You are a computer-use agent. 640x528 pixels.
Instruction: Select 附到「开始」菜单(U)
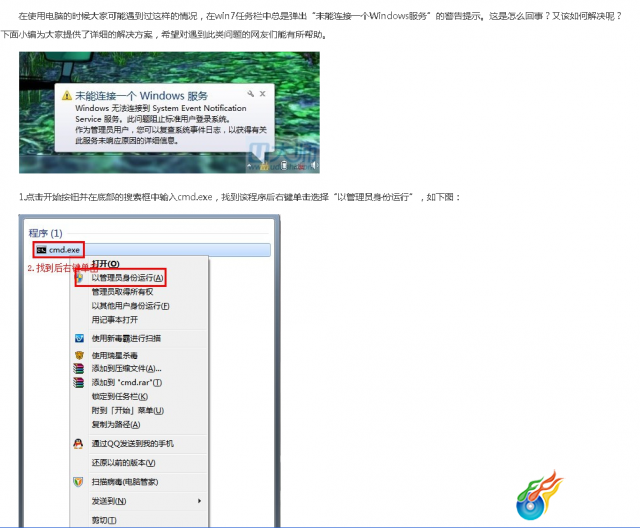(x=128, y=410)
